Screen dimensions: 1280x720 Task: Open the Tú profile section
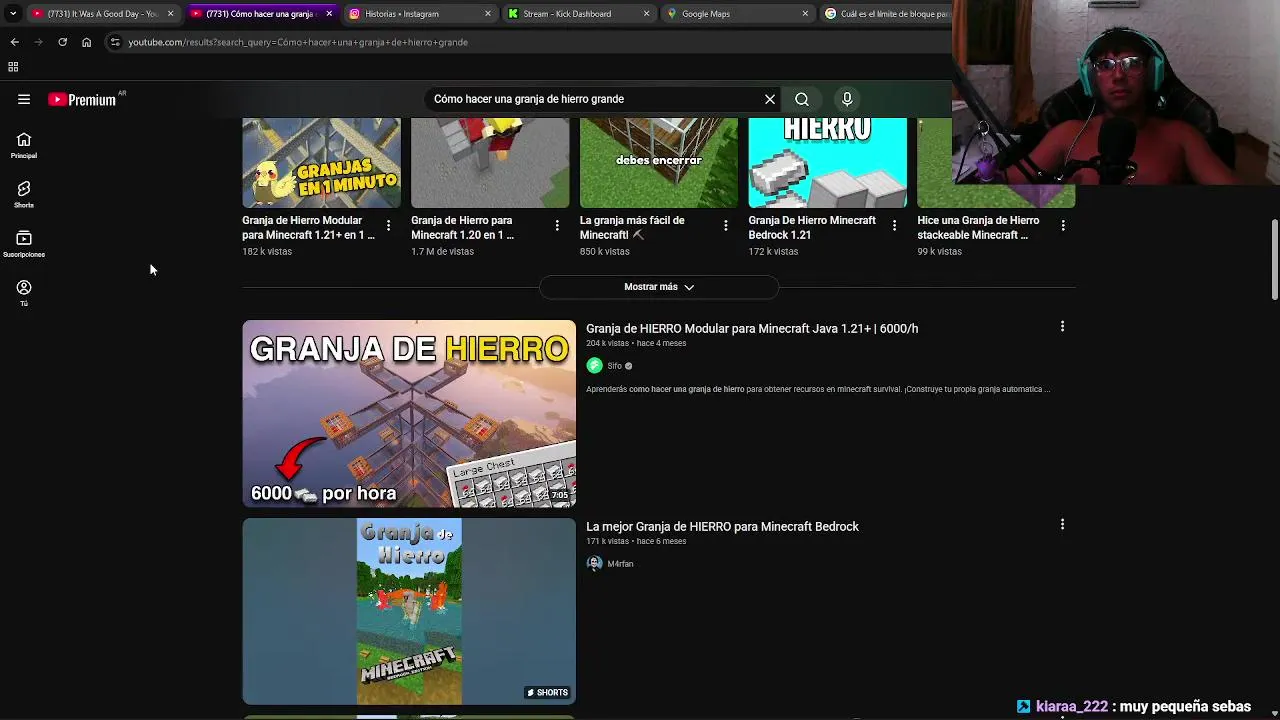coord(24,293)
